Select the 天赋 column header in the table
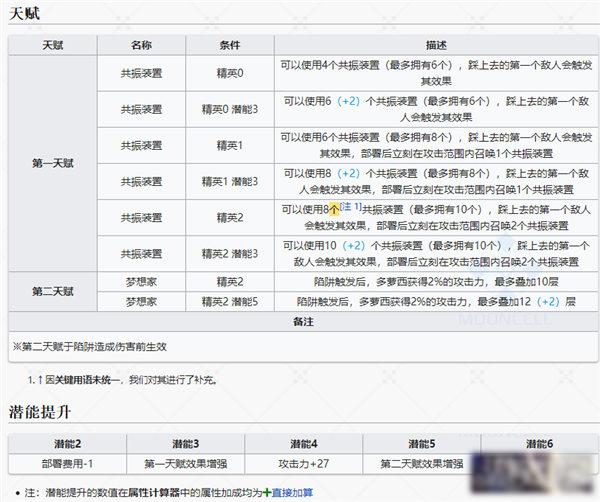This screenshot has height=502, width=600. [53, 45]
